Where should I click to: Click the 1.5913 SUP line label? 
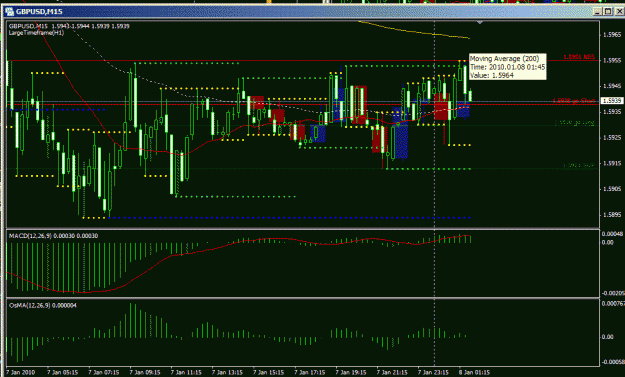(579, 165)
